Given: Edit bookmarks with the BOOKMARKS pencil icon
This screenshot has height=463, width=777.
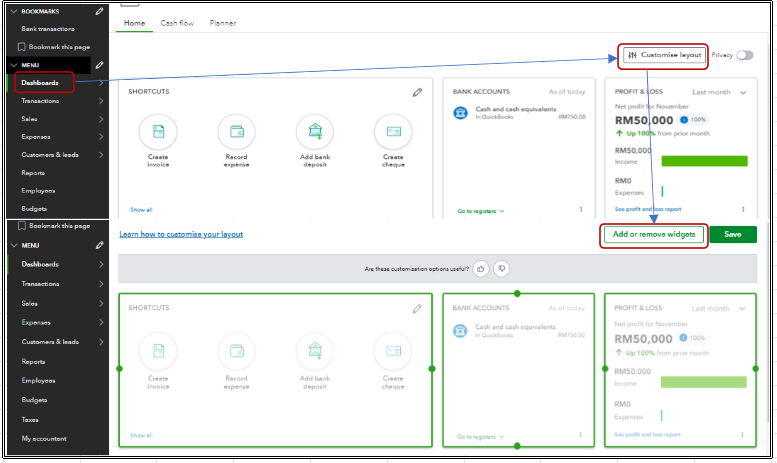Looking at the screenshot, I should click(100, 11).
